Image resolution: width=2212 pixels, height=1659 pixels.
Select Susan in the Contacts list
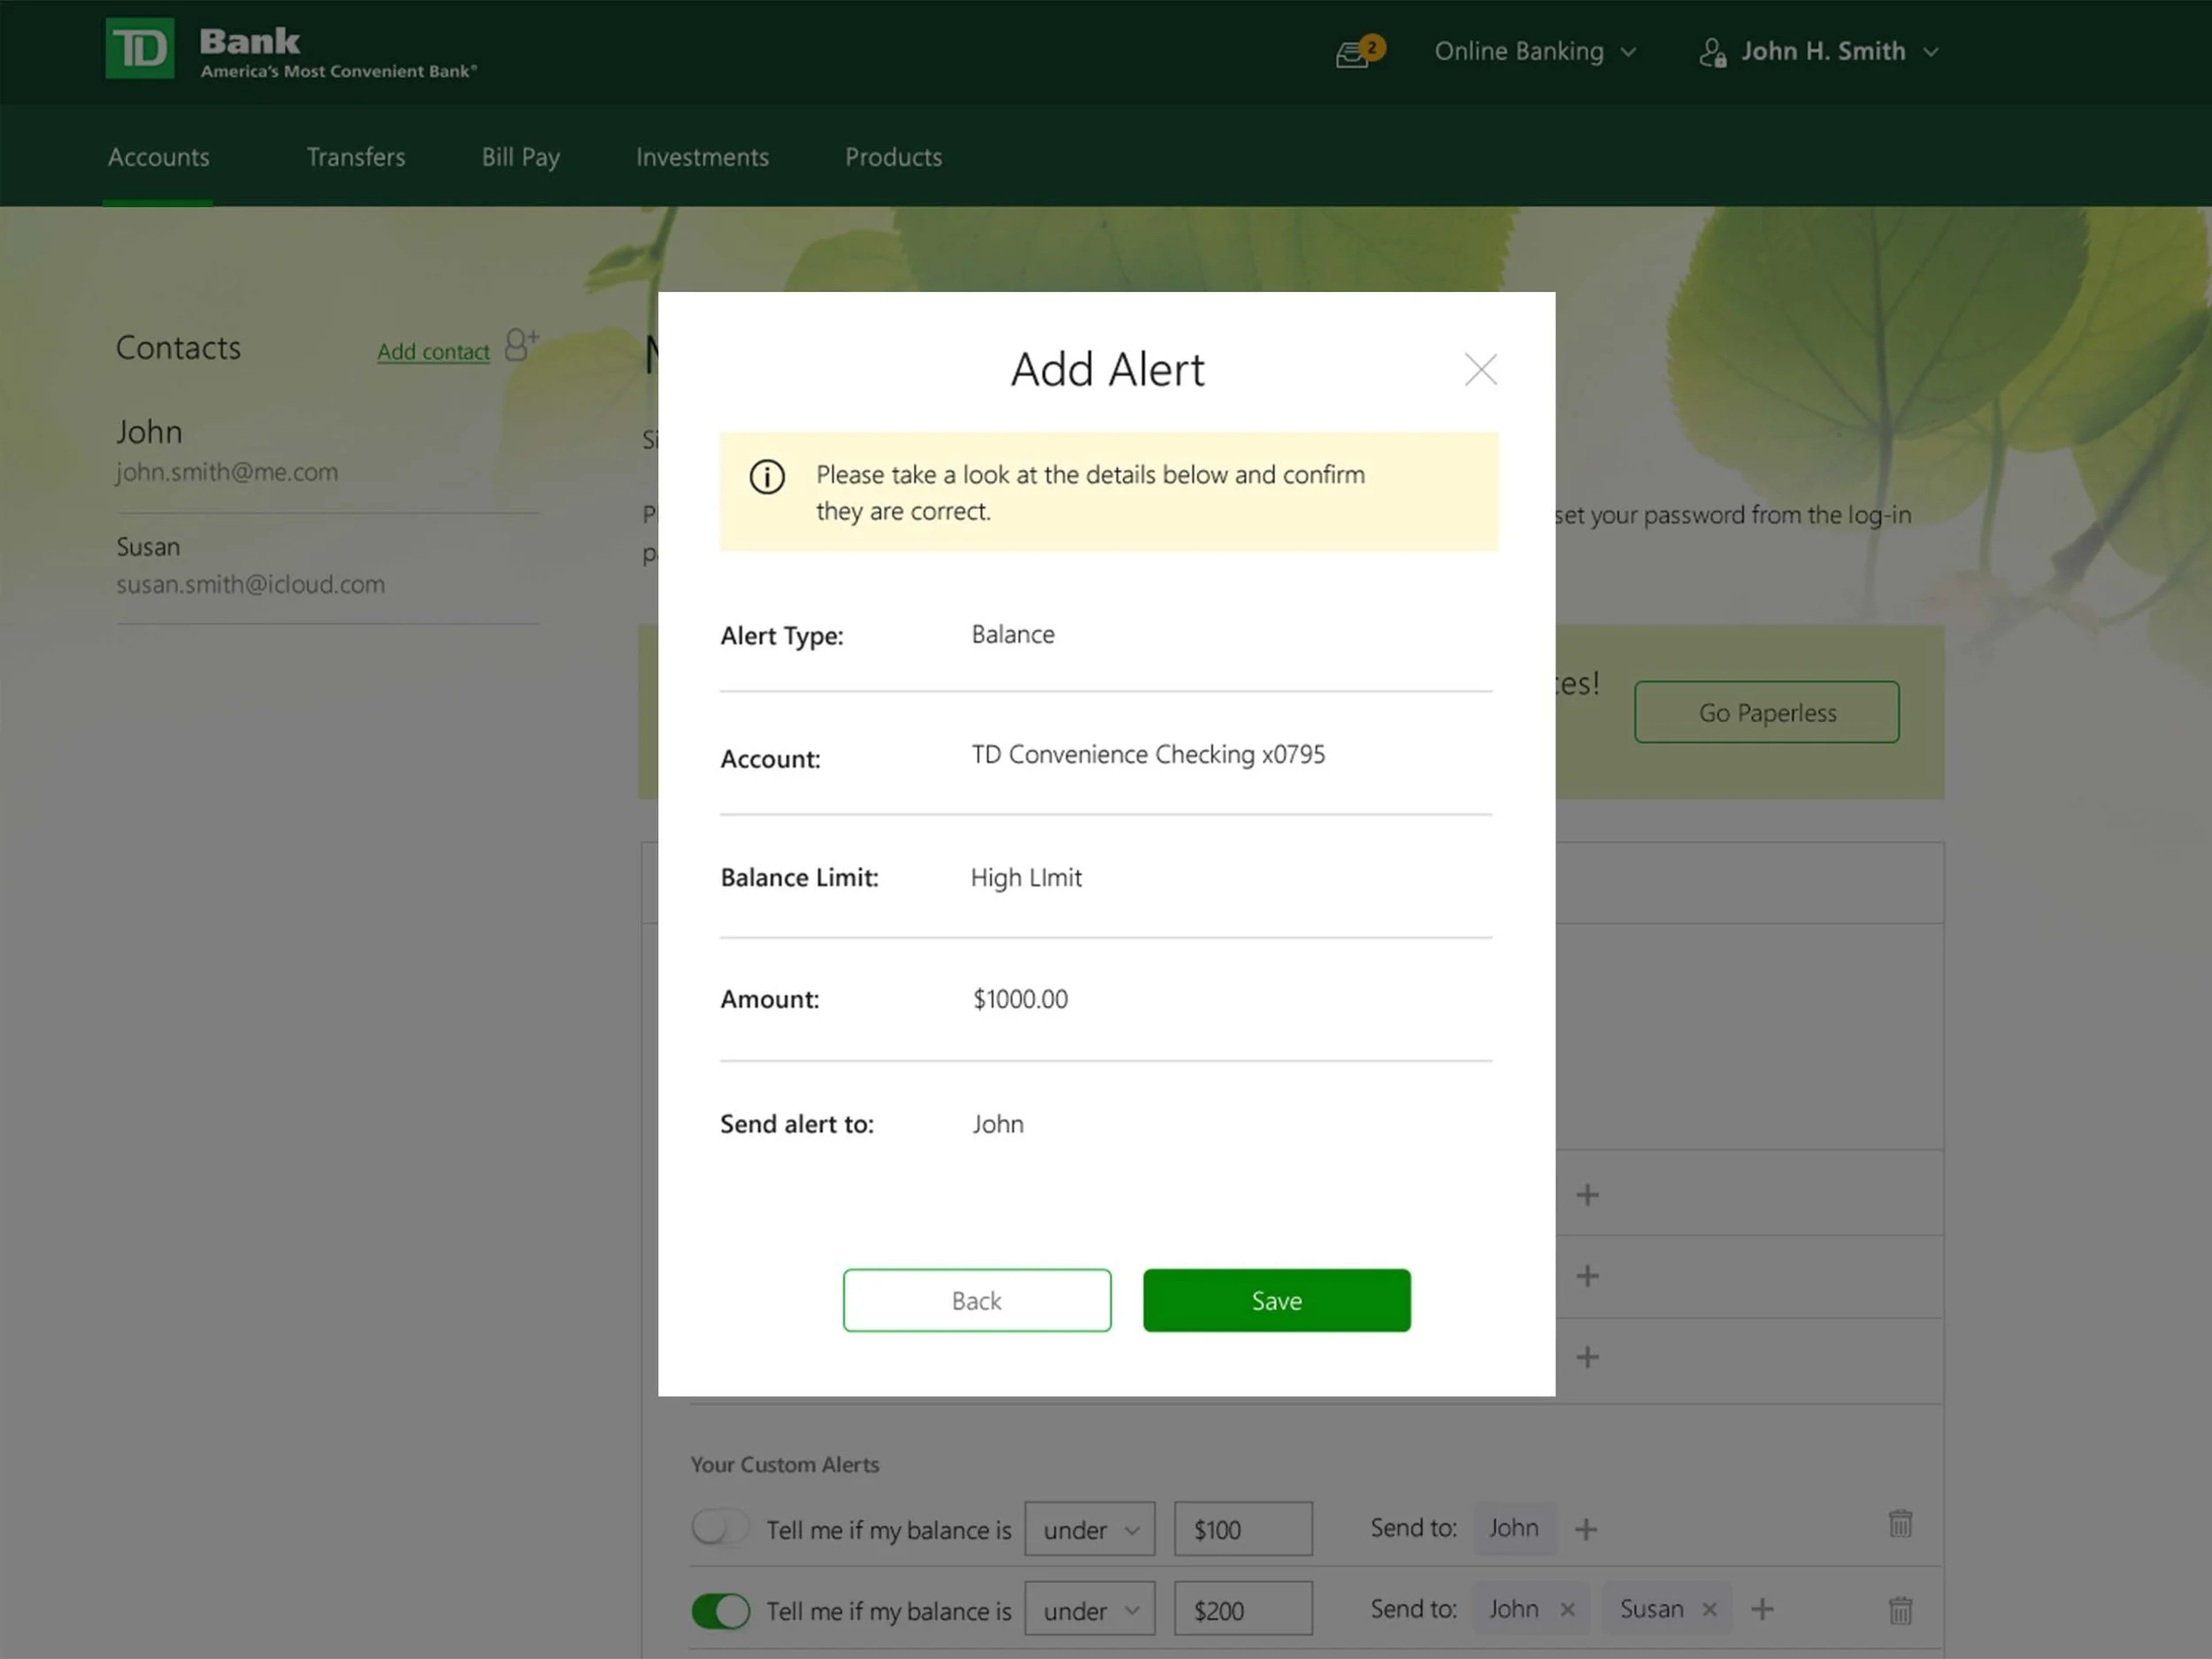coord(148,547)
